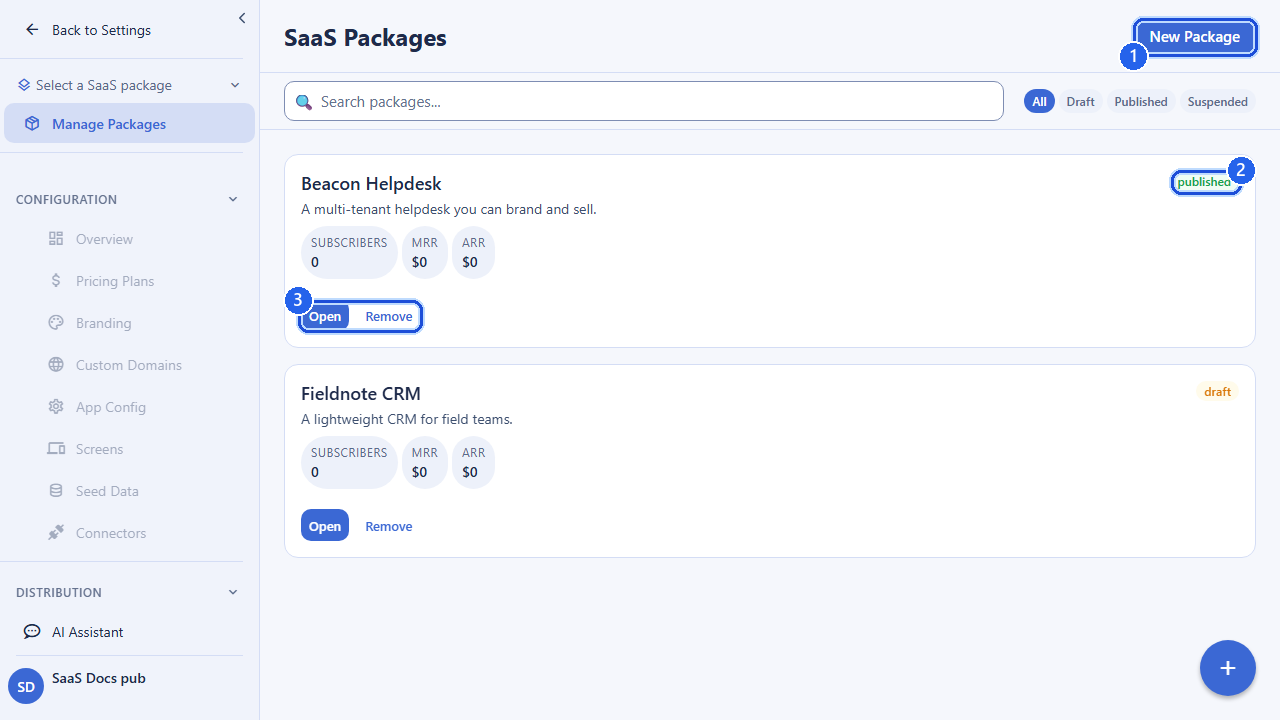This screenshot has height=720, width=1280.
Task: Click the published status badge
Action: click(1205, 182)
